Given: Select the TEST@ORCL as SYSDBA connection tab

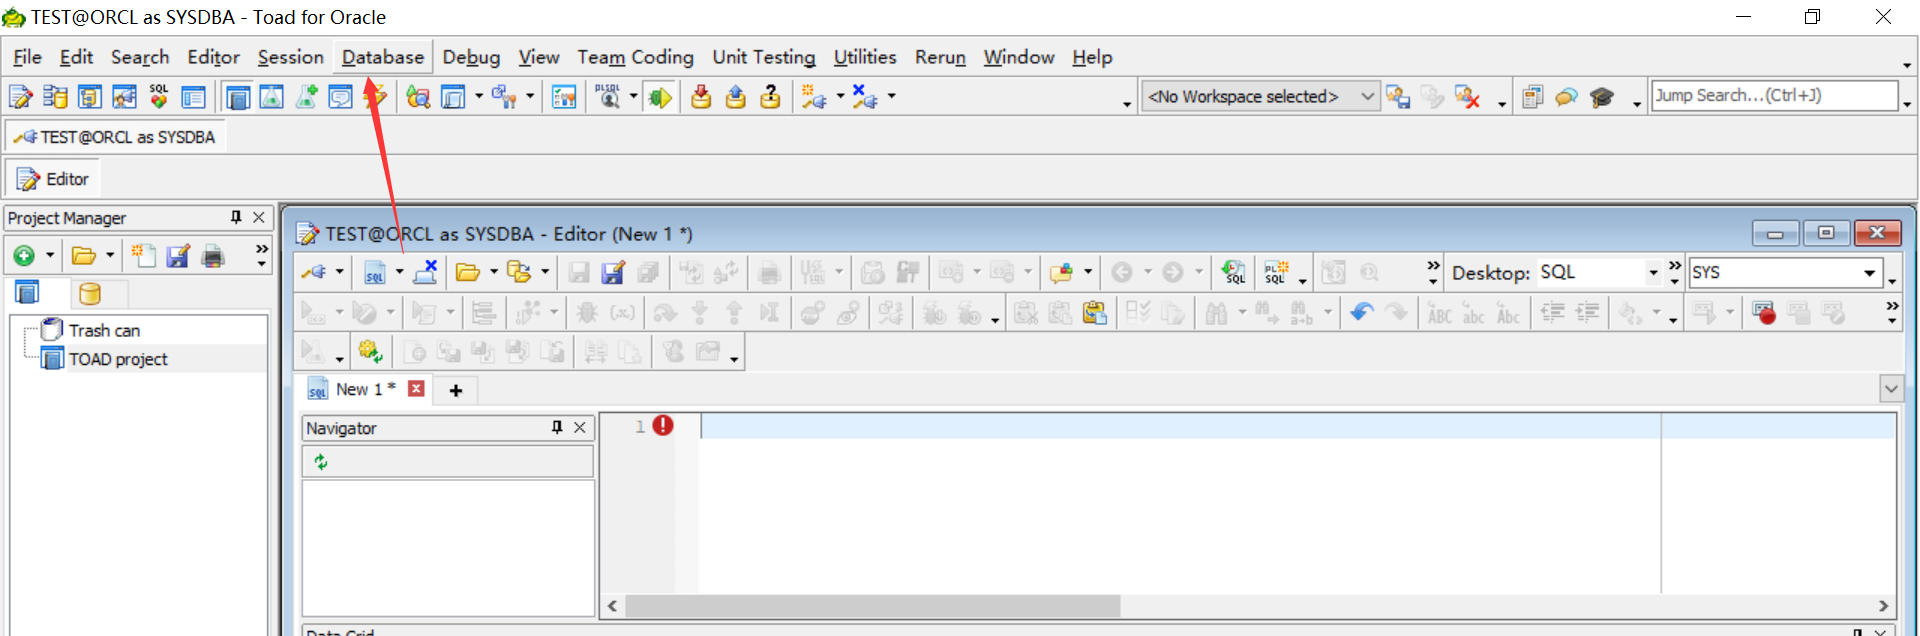Looking at the screenshot, I should [116, 137].
